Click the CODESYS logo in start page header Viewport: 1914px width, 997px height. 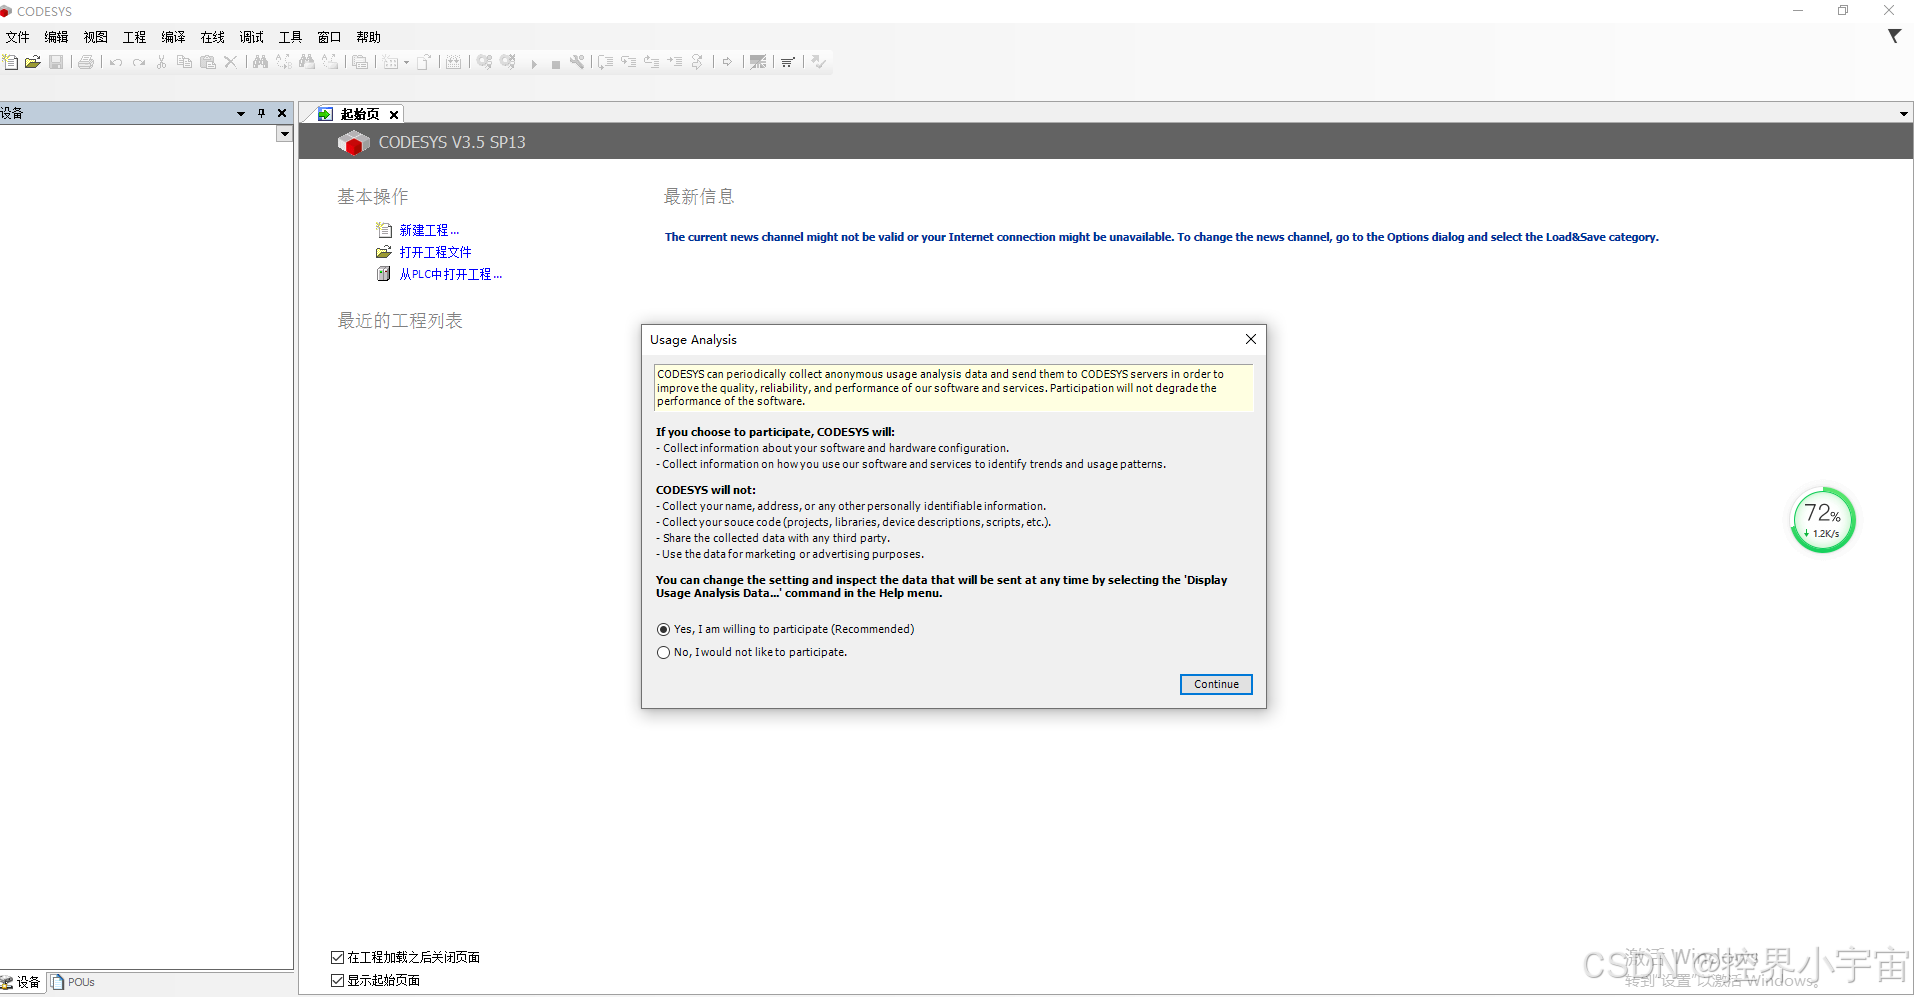pyautogui.click(x=353, y=143)
